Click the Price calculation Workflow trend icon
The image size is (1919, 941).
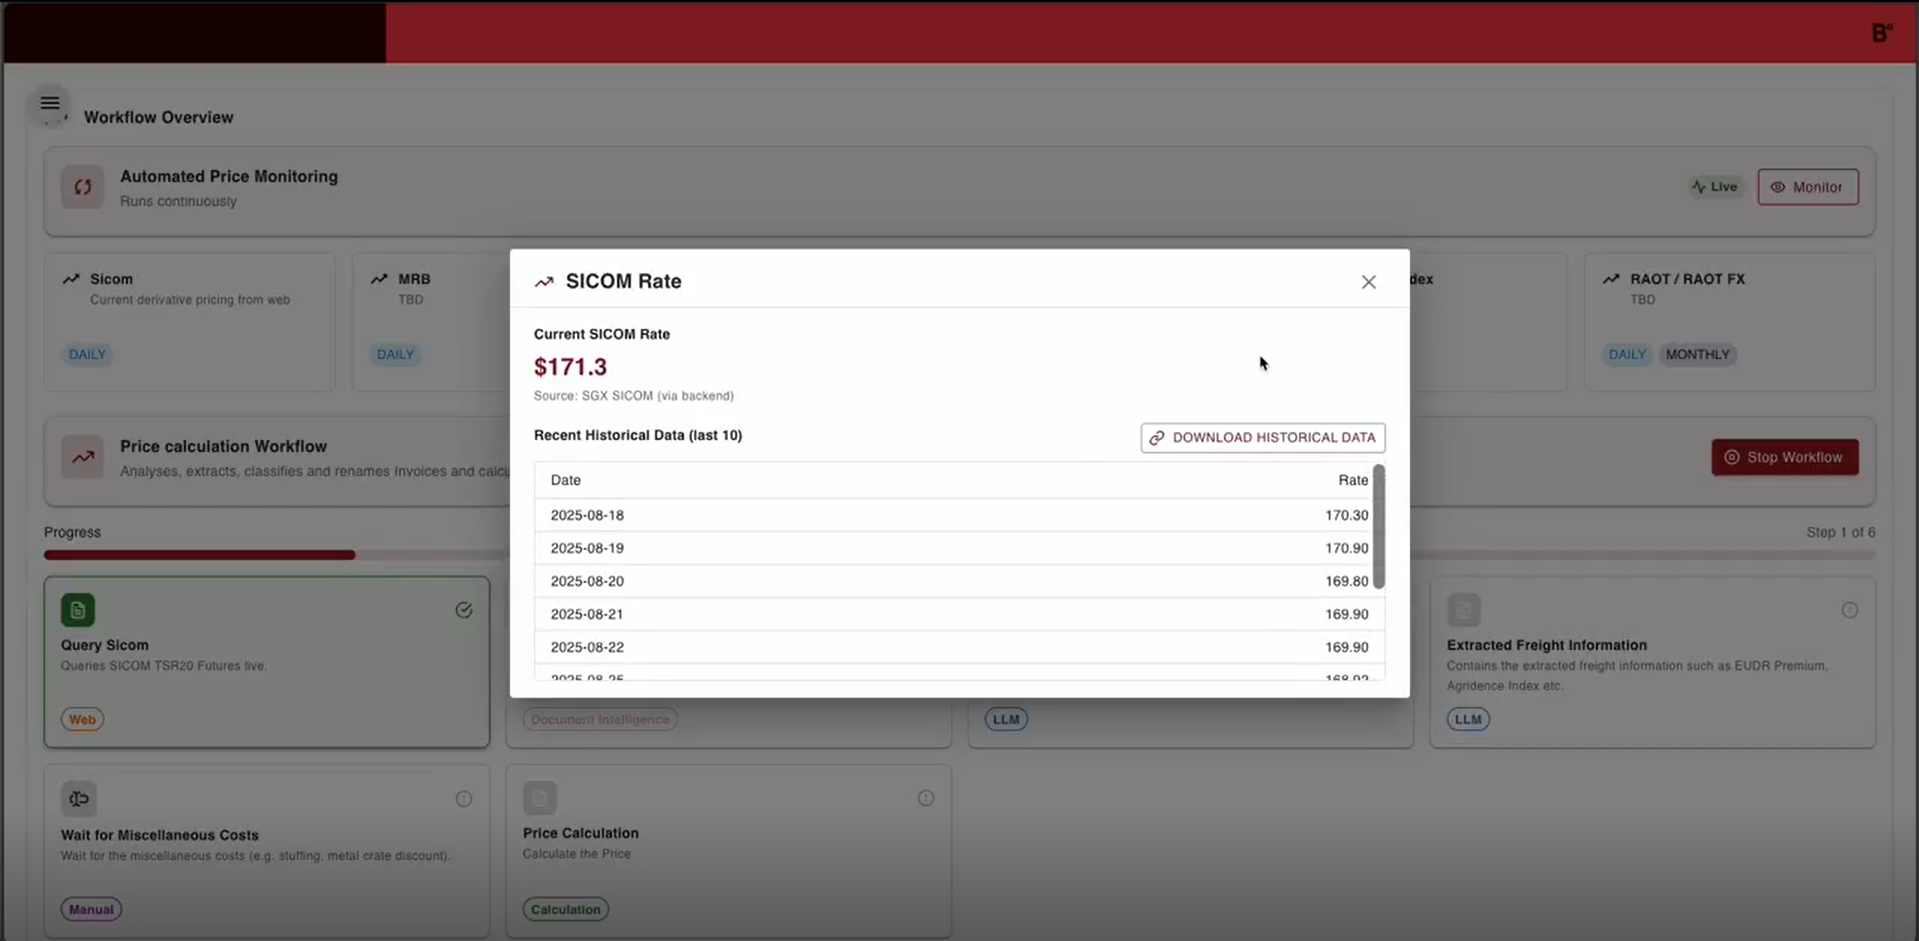pyautogui.click(x=82, y=457)
